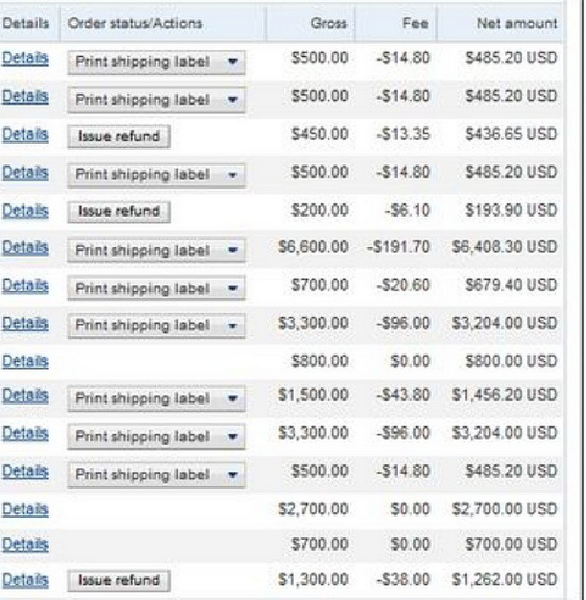Open Details link for $800.00 transaction
The image size is (586, 600).
(25, 361)
